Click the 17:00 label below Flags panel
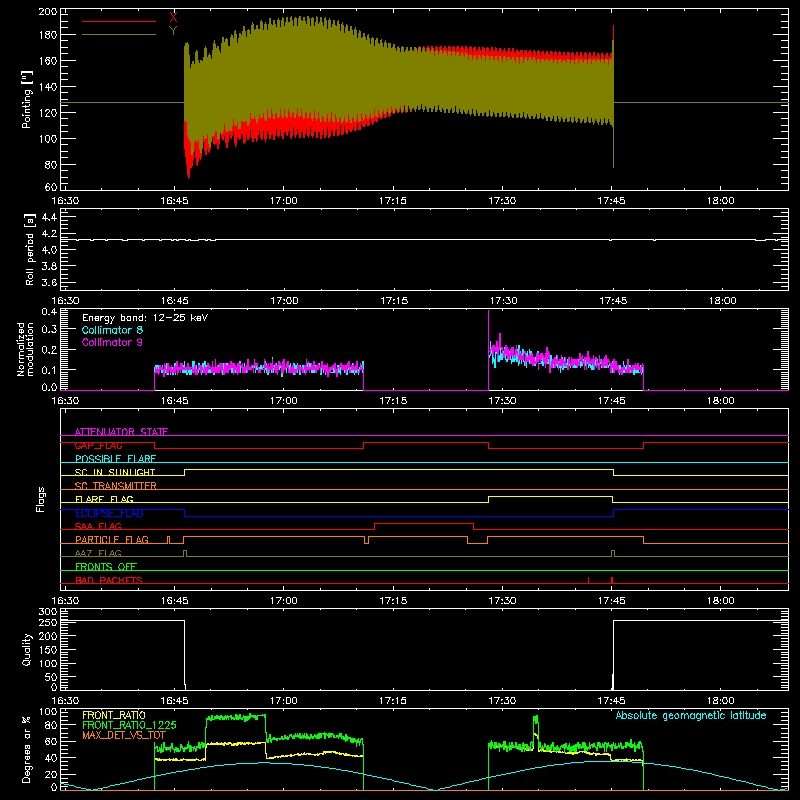 coord(284,601)
